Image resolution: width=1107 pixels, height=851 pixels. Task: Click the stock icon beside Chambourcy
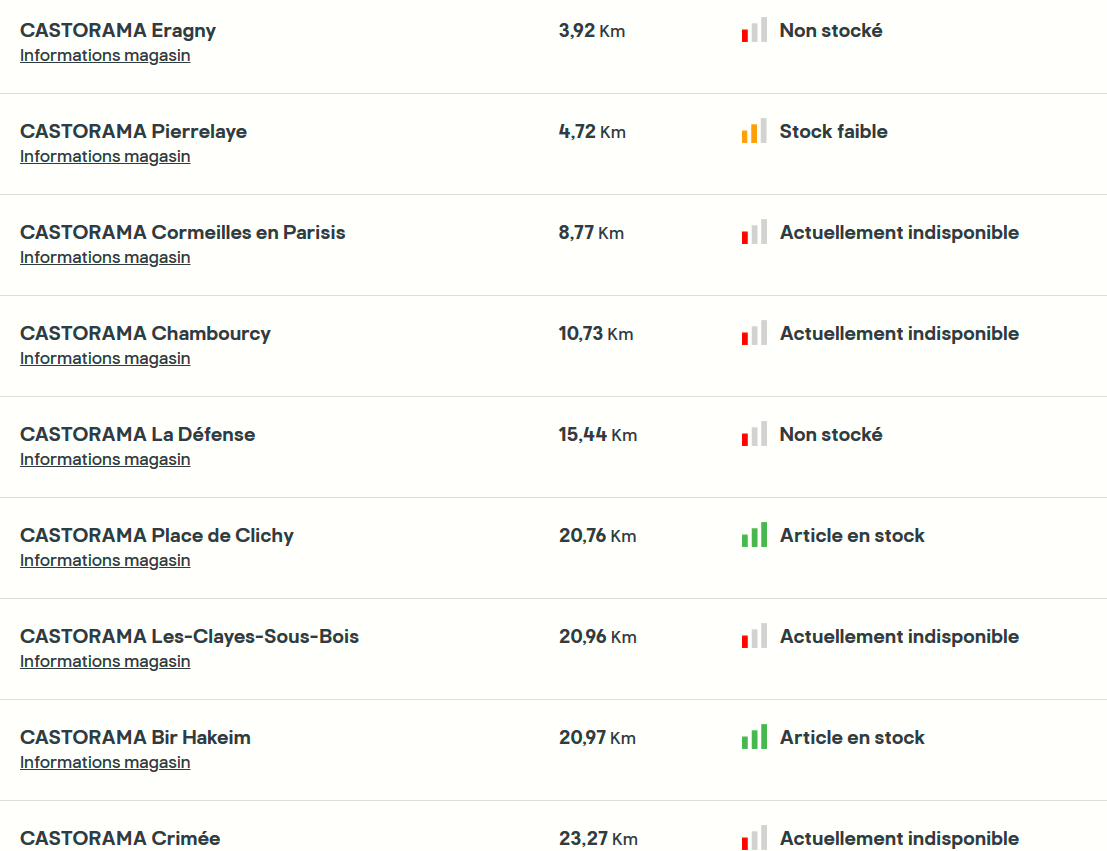tap(754, 334)
